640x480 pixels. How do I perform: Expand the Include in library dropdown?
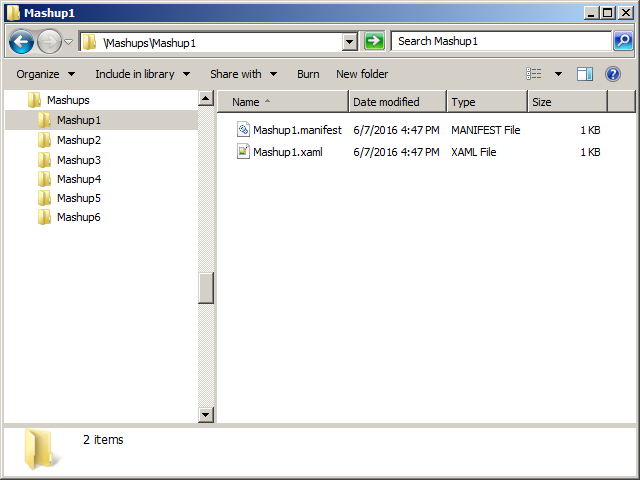click(142, 74)
